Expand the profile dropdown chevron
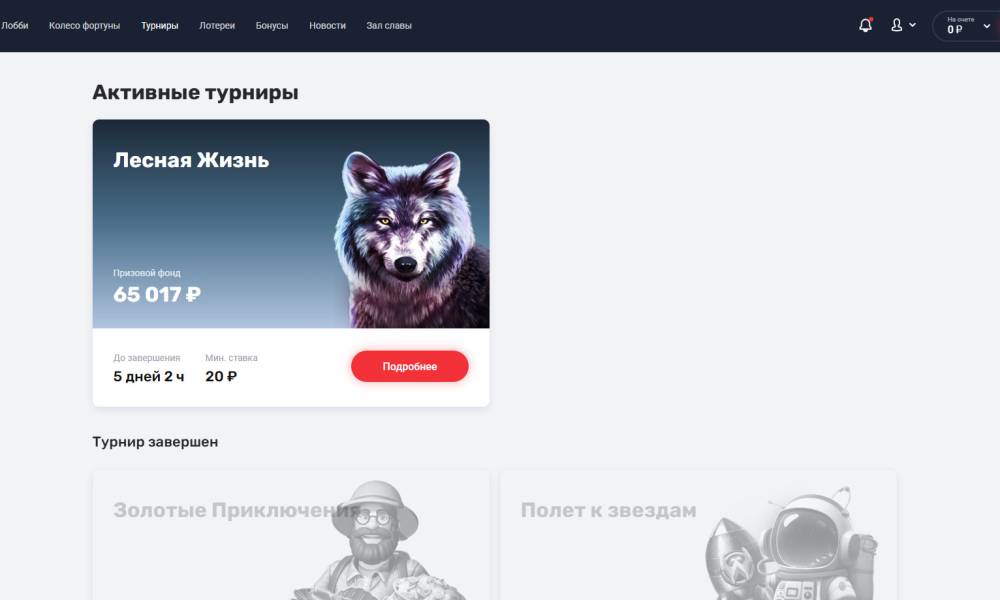 pos(913,25)
